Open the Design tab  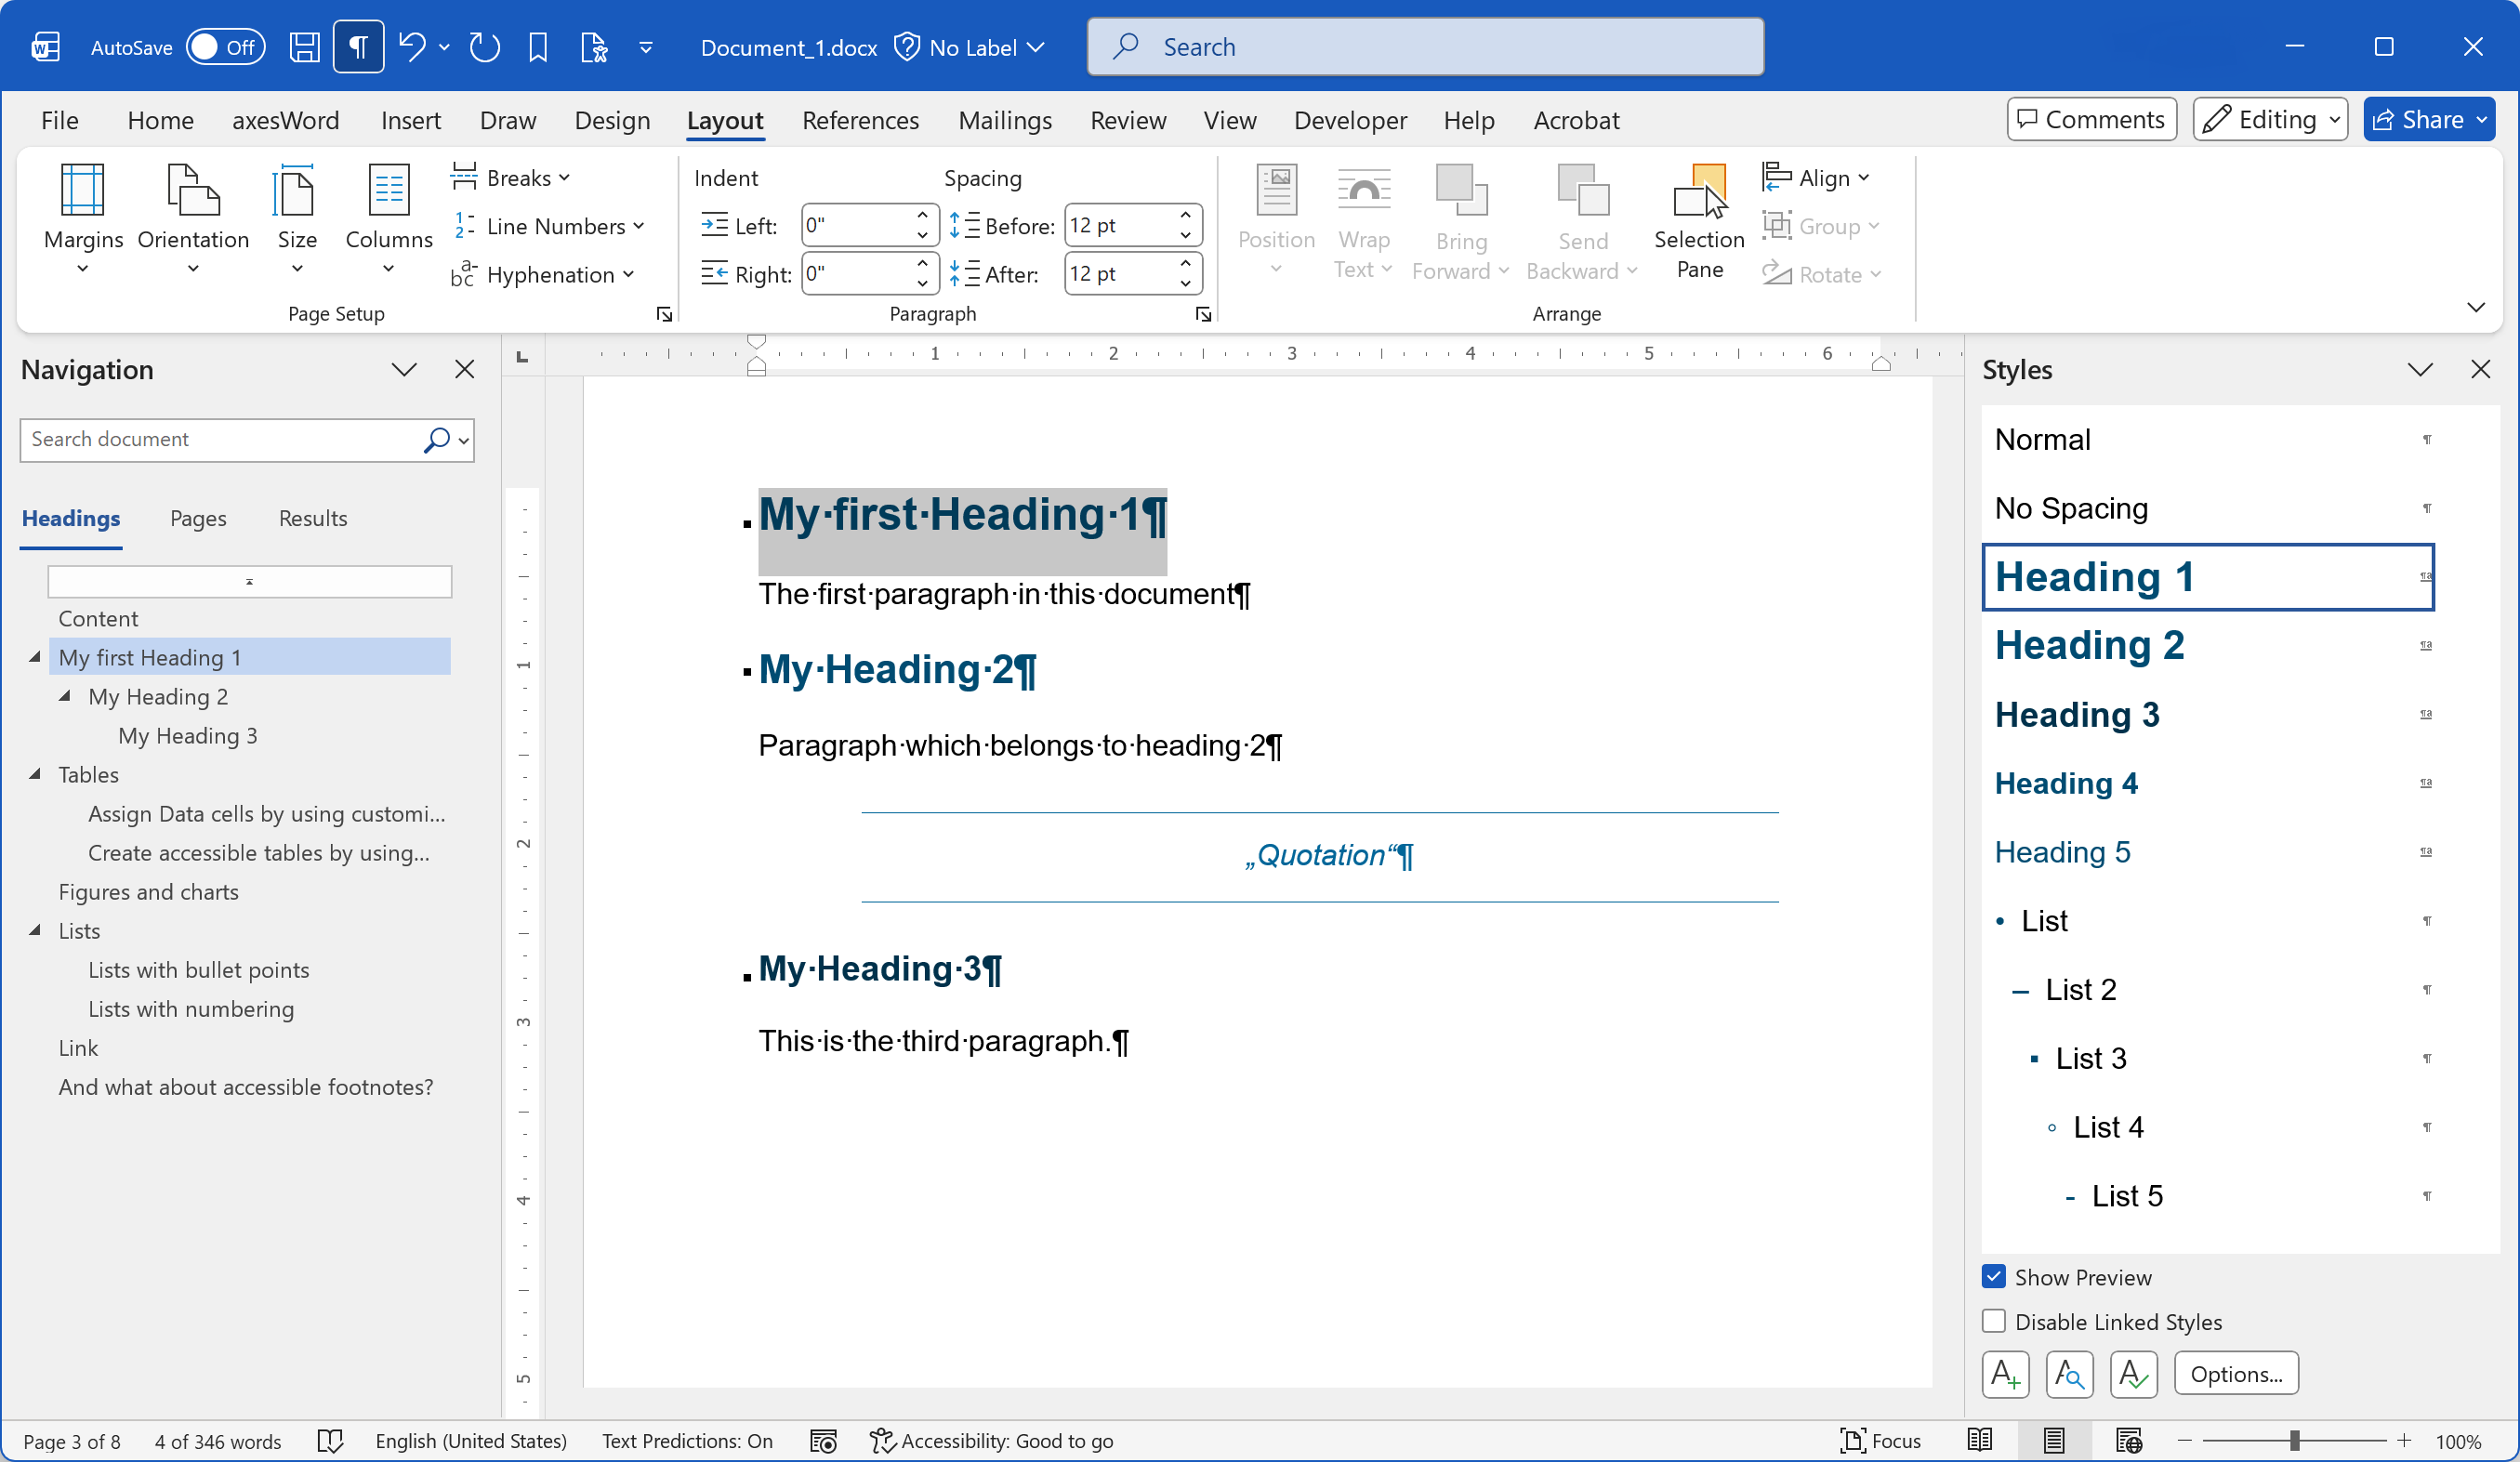(x=612, y=120)
